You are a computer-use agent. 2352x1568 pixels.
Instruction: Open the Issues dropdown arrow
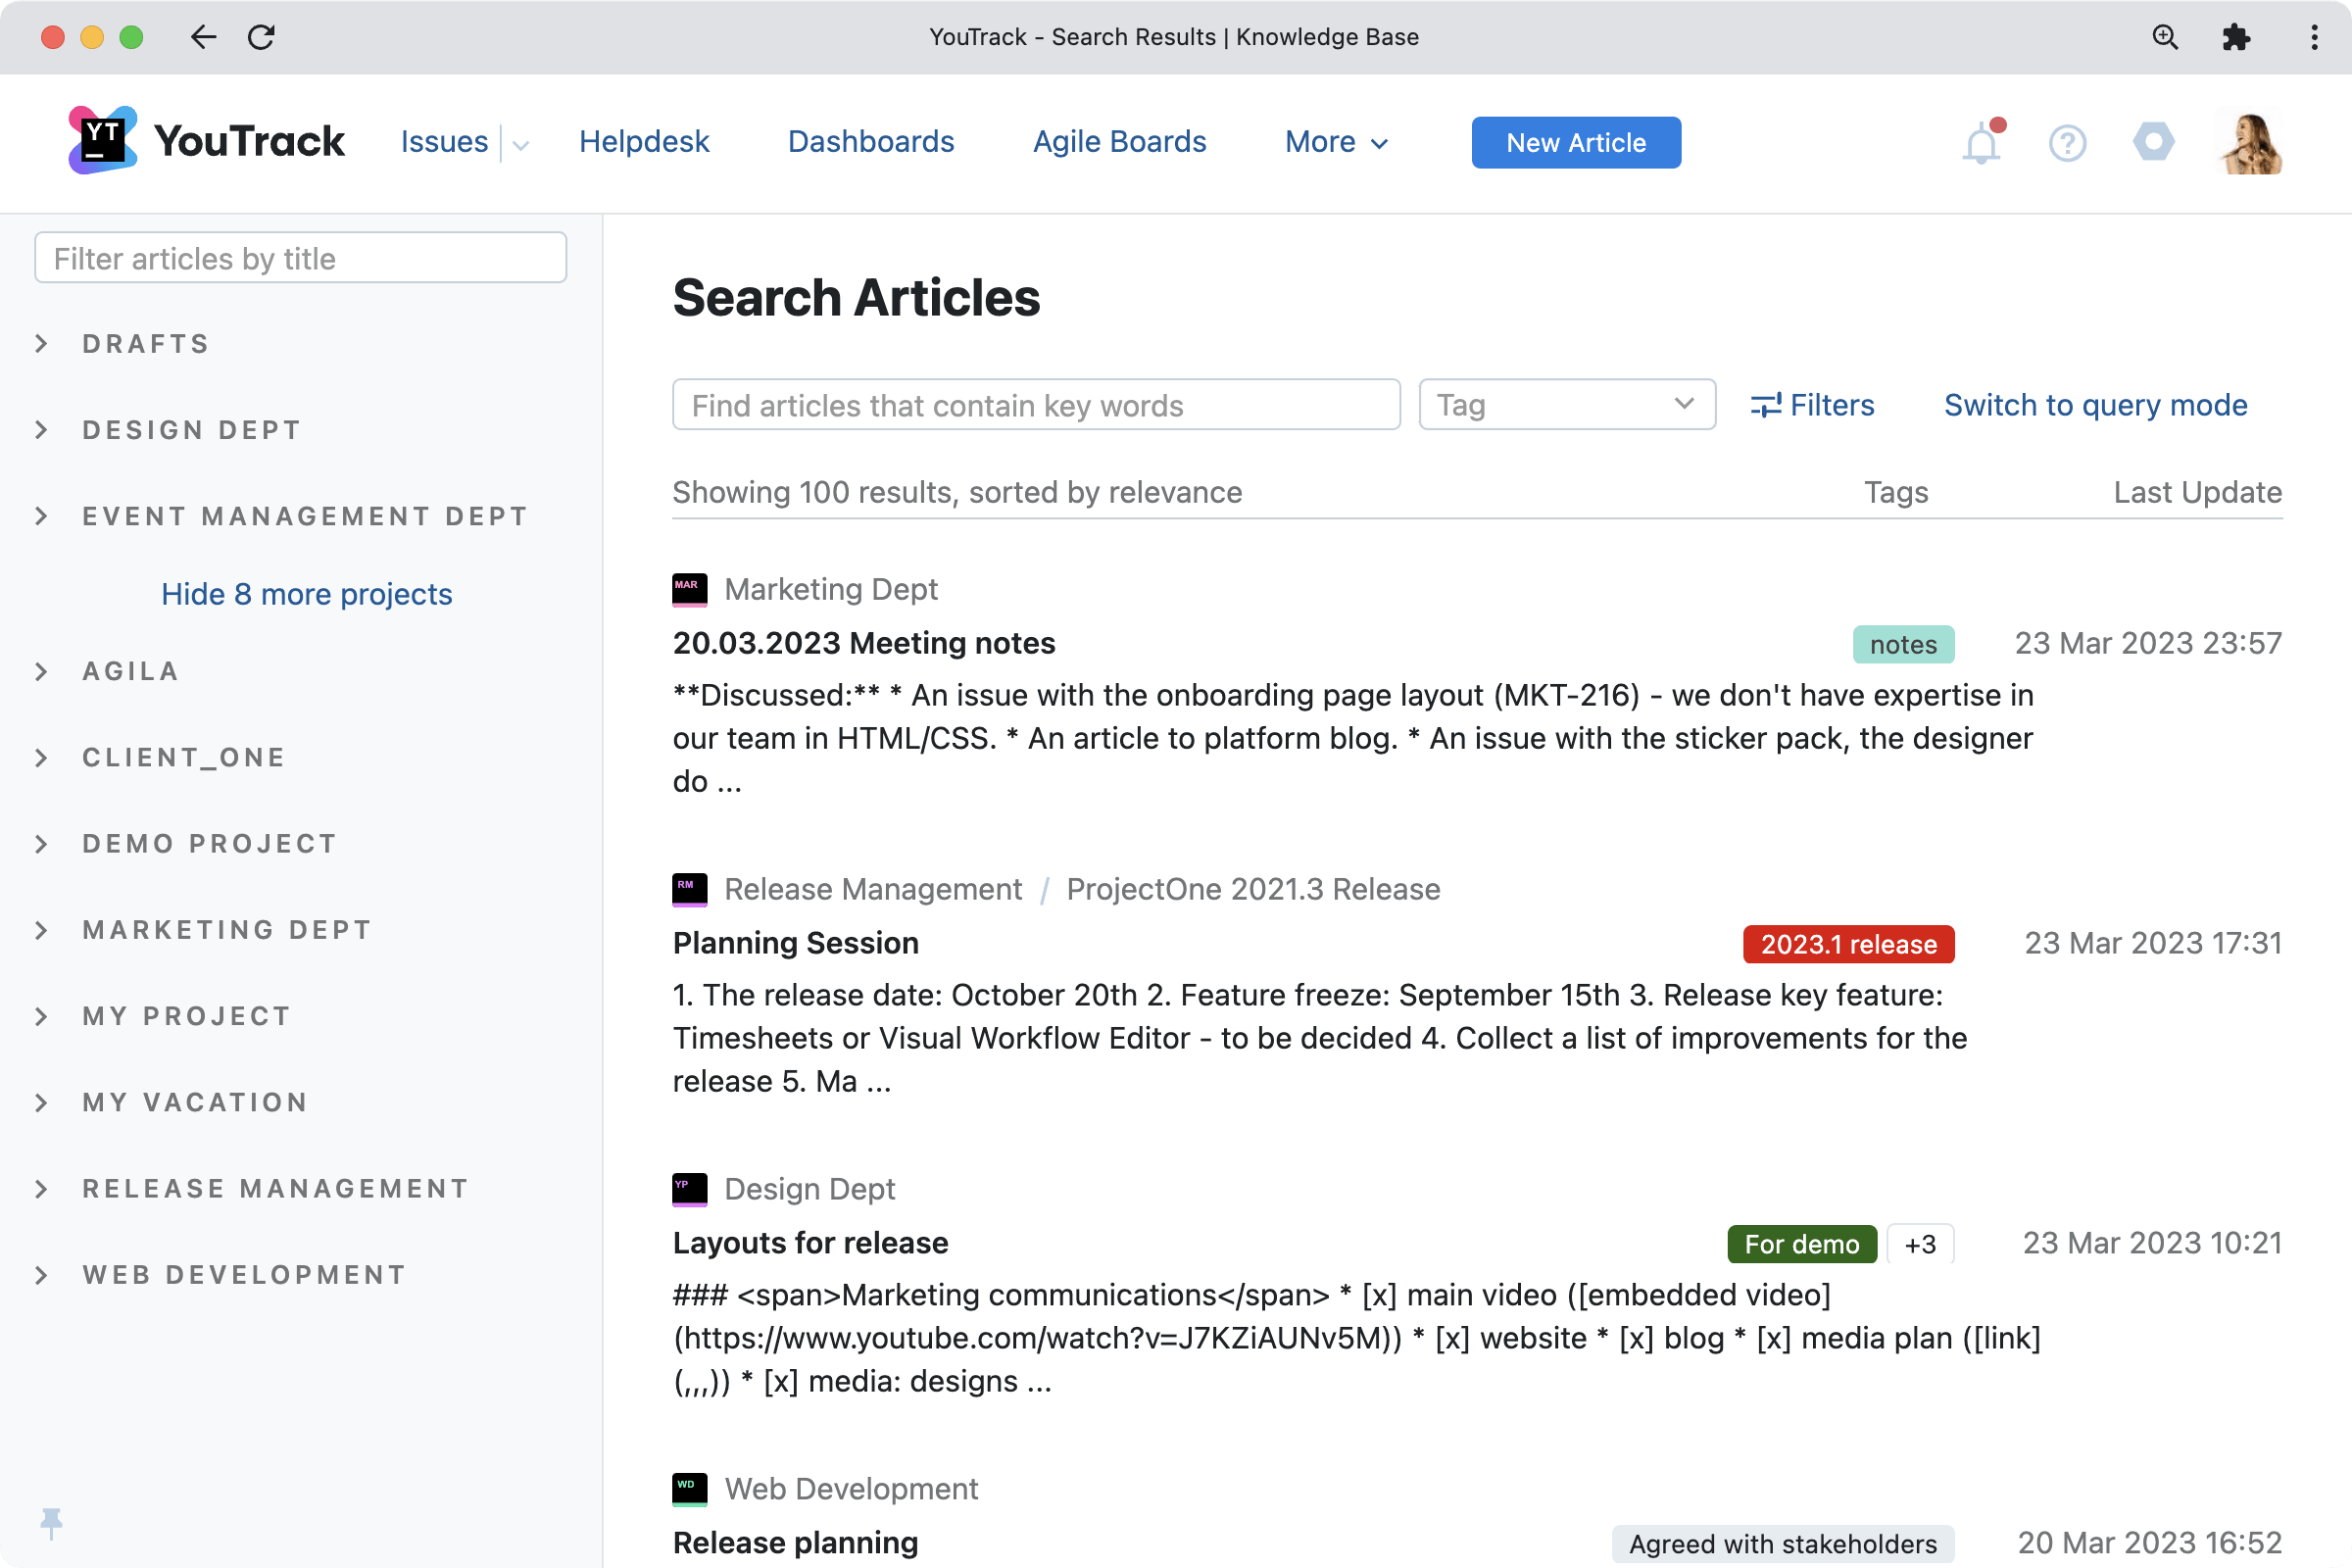(521, 144)
